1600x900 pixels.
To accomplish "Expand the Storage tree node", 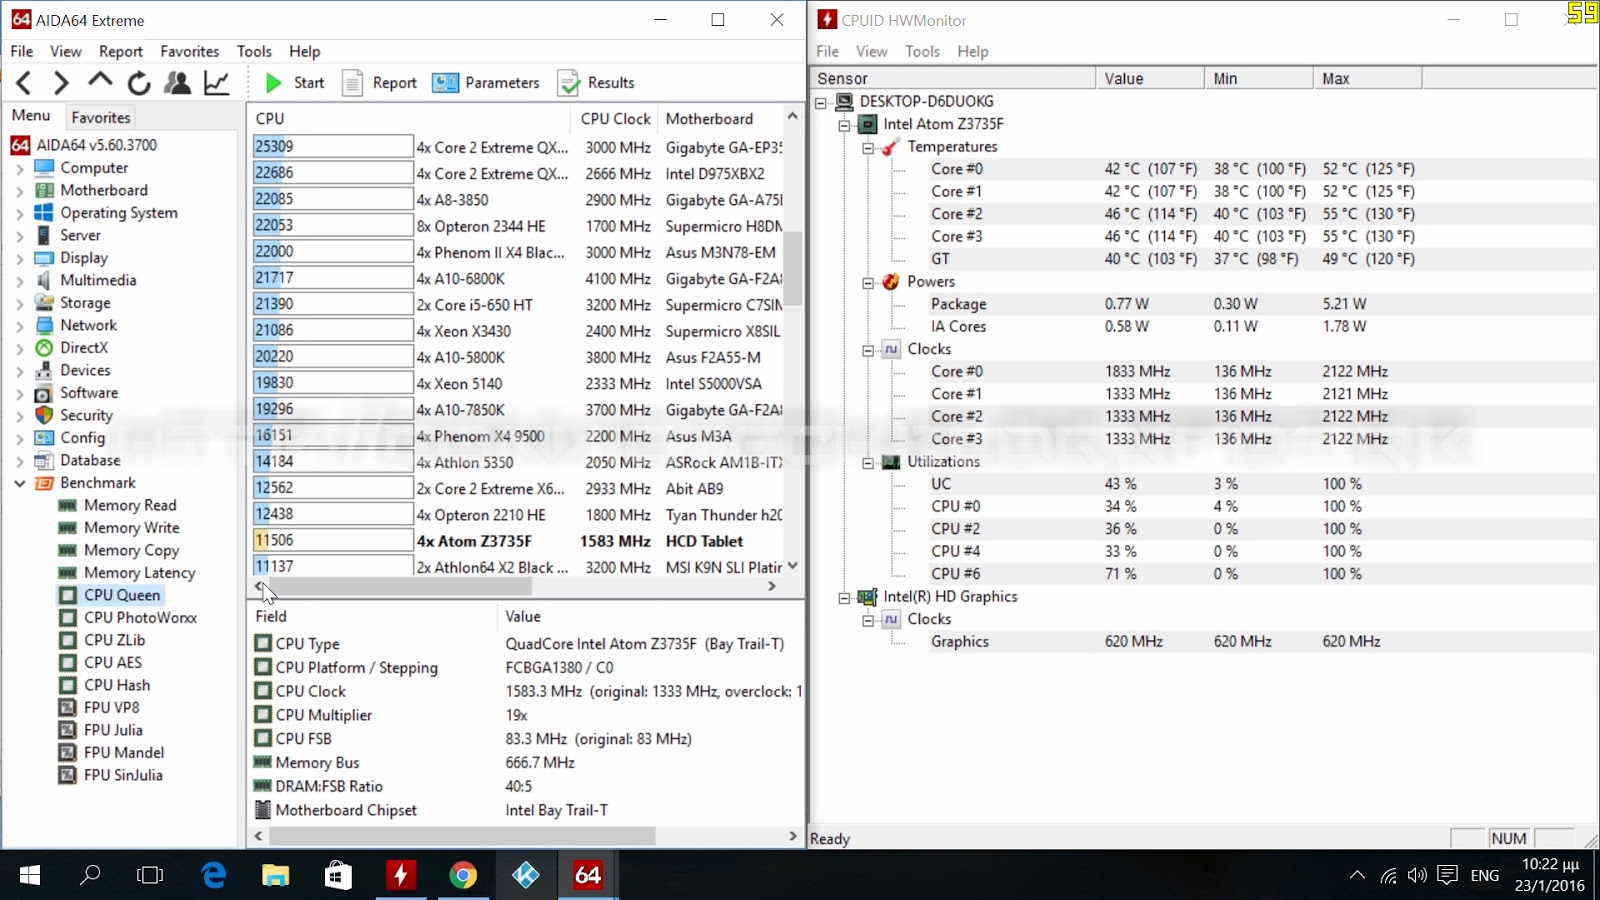I will pyautogui.click(x=19, y=304).
